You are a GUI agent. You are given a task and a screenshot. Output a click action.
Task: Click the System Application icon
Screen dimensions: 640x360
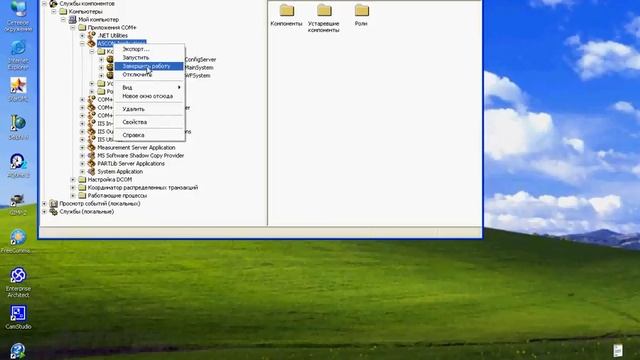coord(91,171)
